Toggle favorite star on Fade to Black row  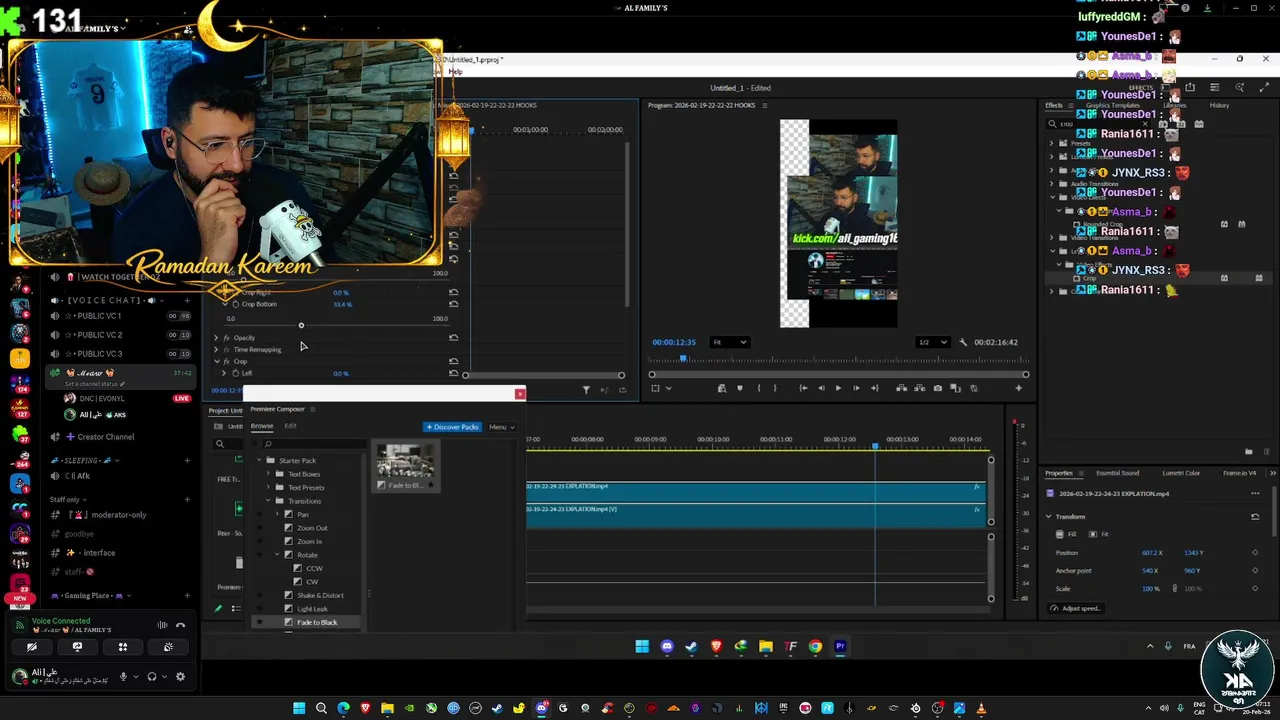pos(259,622)
